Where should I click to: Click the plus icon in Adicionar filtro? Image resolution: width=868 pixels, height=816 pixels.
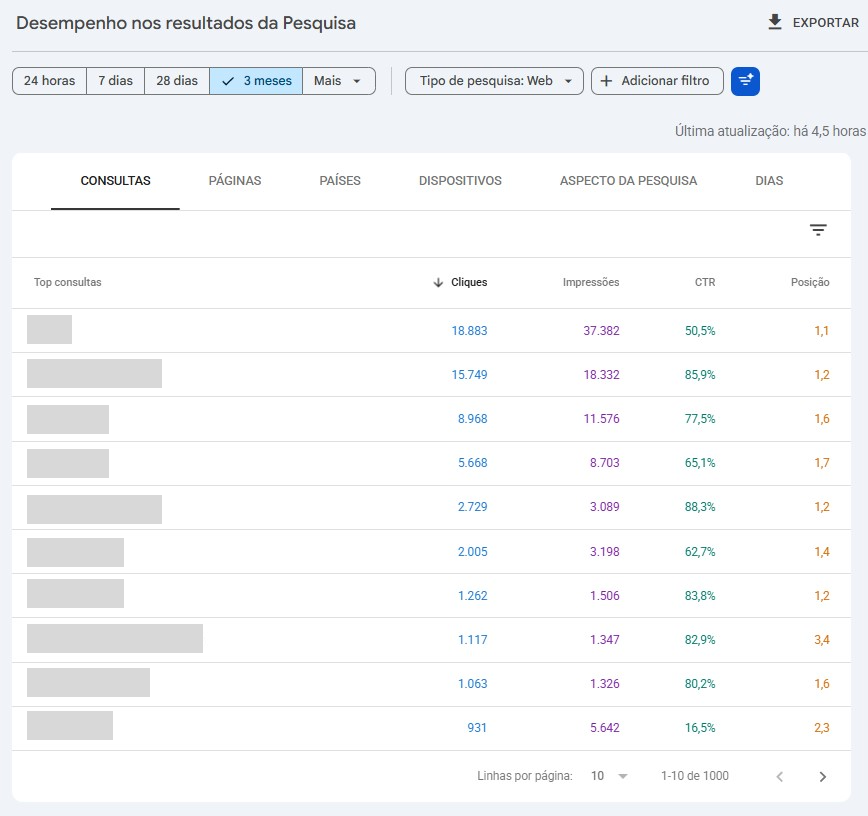(606, 81)
